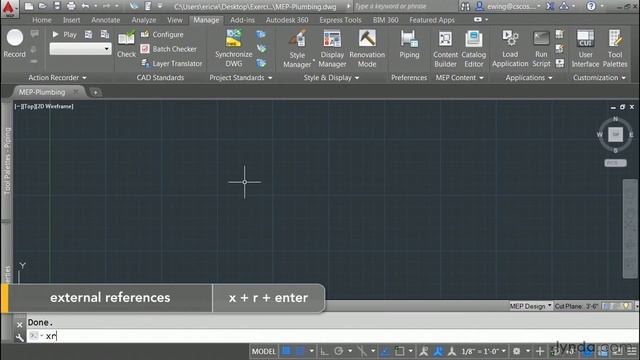Click Run Script

[x=541, y=48]
